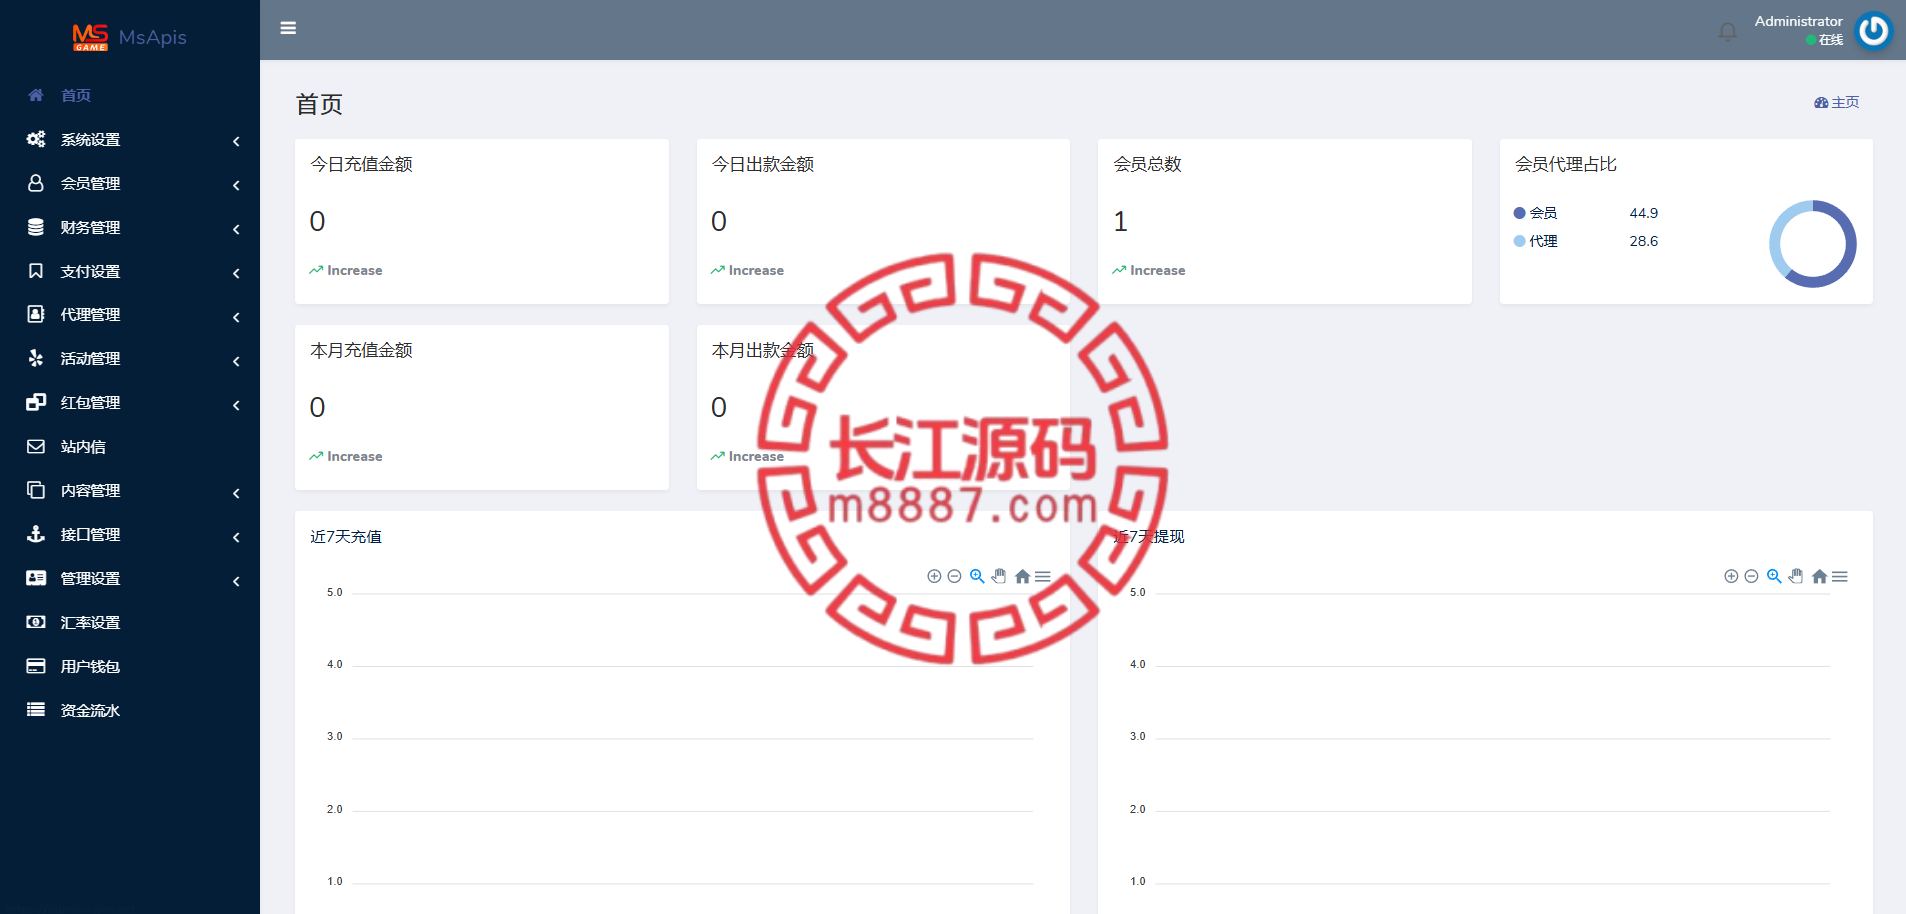Click the icon beside 活动管理
The image size is (1906, 914).
(x=36, y=358)
